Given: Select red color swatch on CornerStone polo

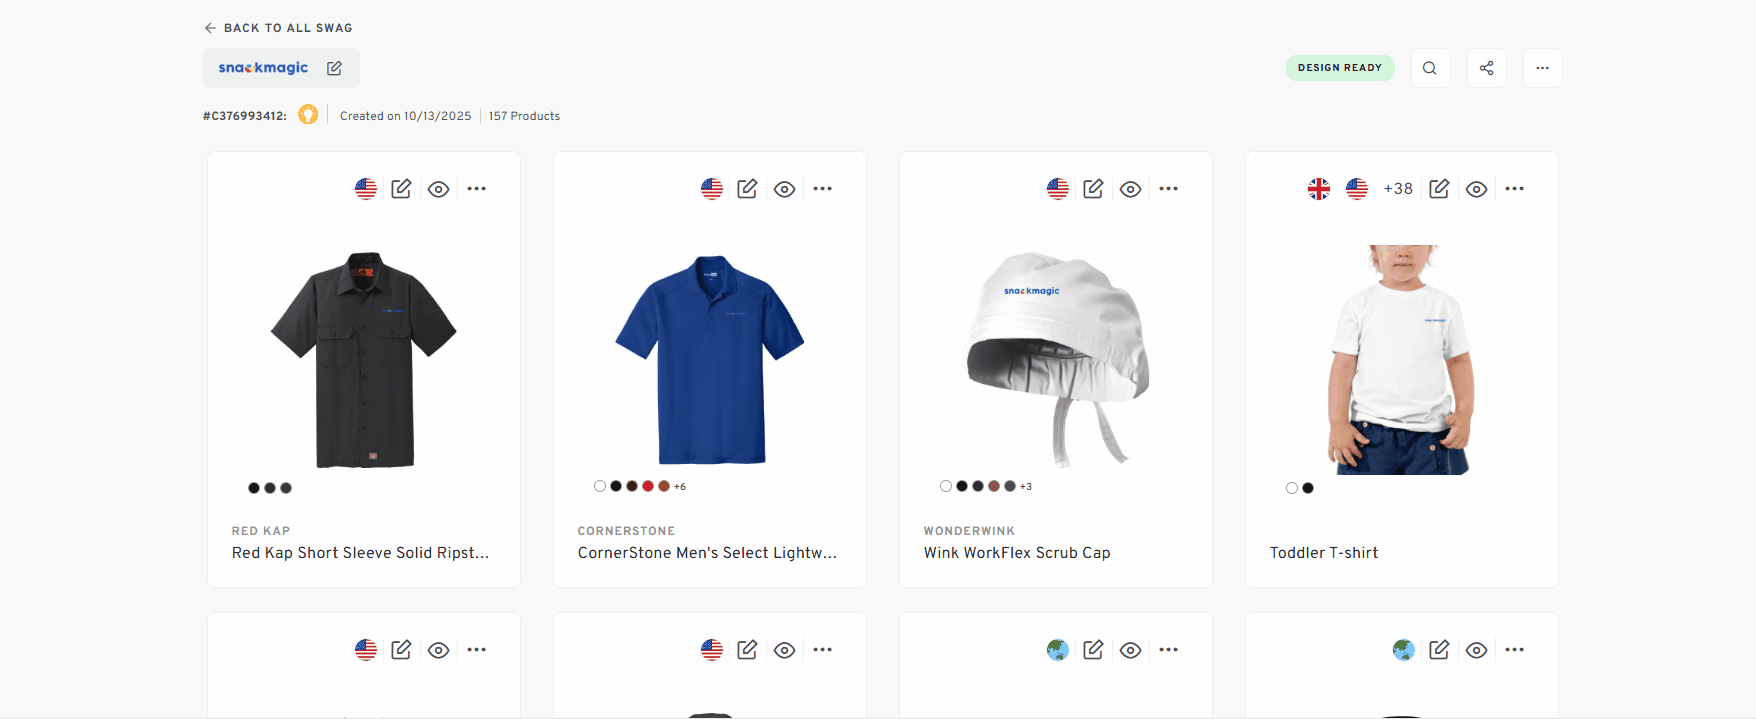Looking at the screenshot, I should click(648, 486).
